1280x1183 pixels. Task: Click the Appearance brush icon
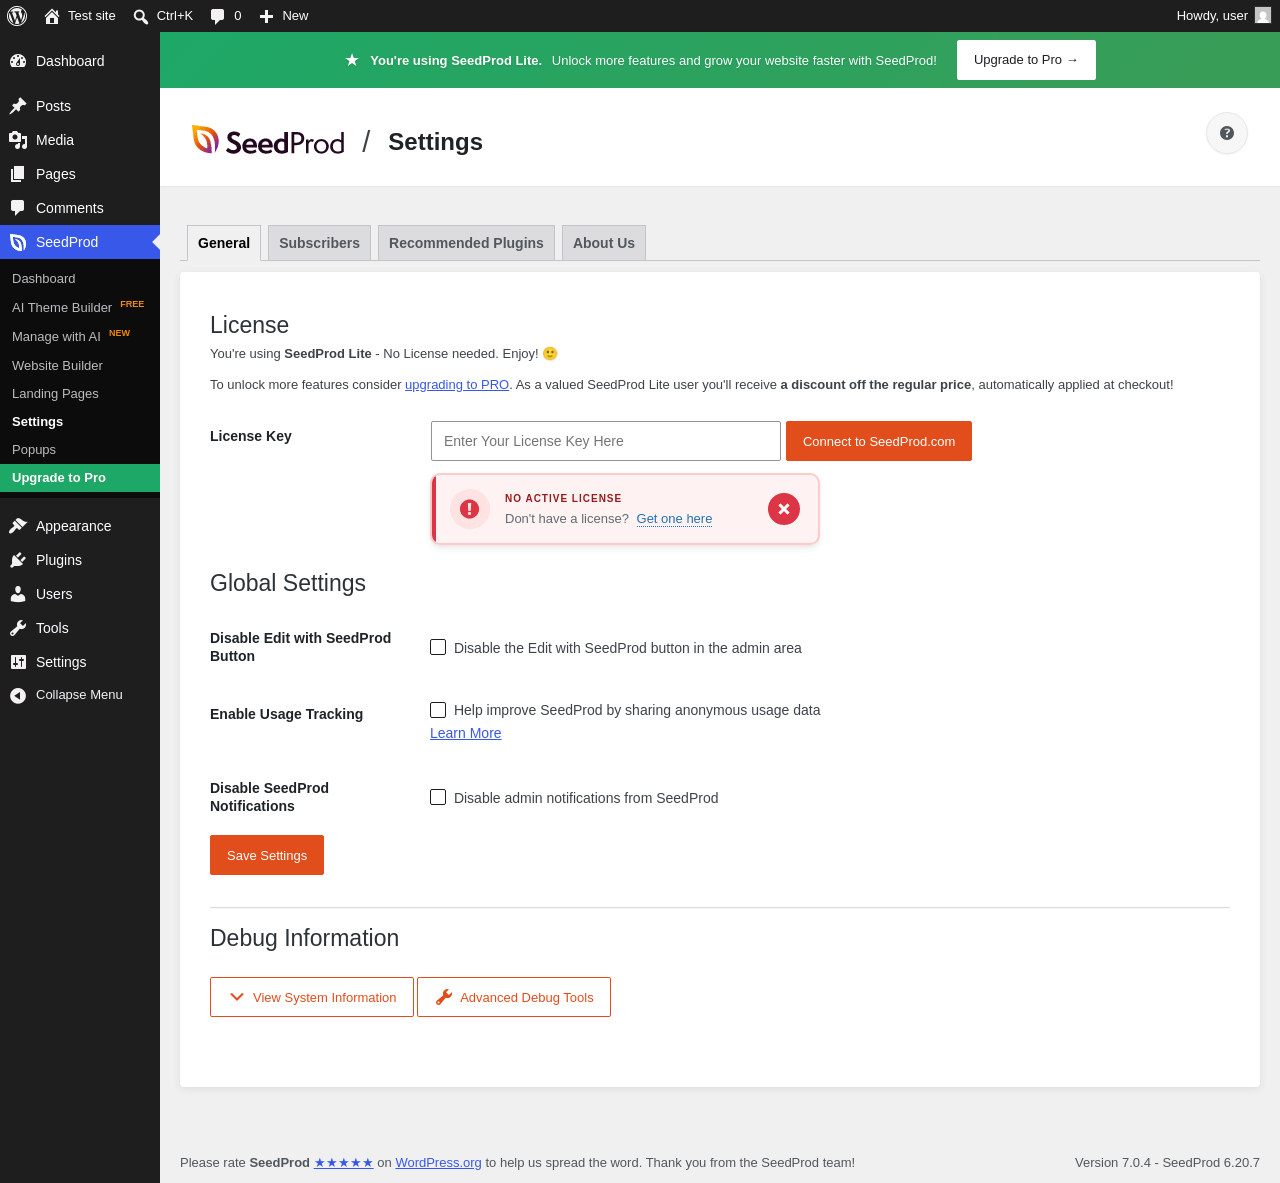(x=18, y=526)
